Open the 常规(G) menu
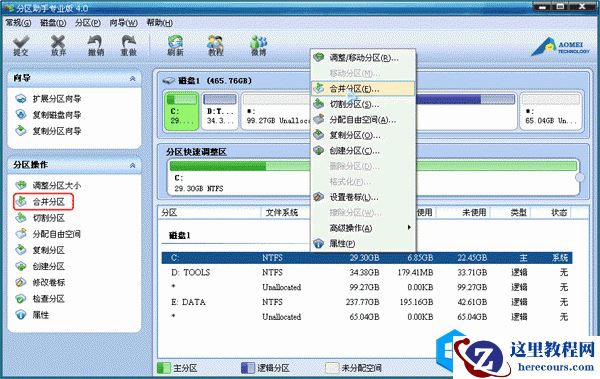 18,23
